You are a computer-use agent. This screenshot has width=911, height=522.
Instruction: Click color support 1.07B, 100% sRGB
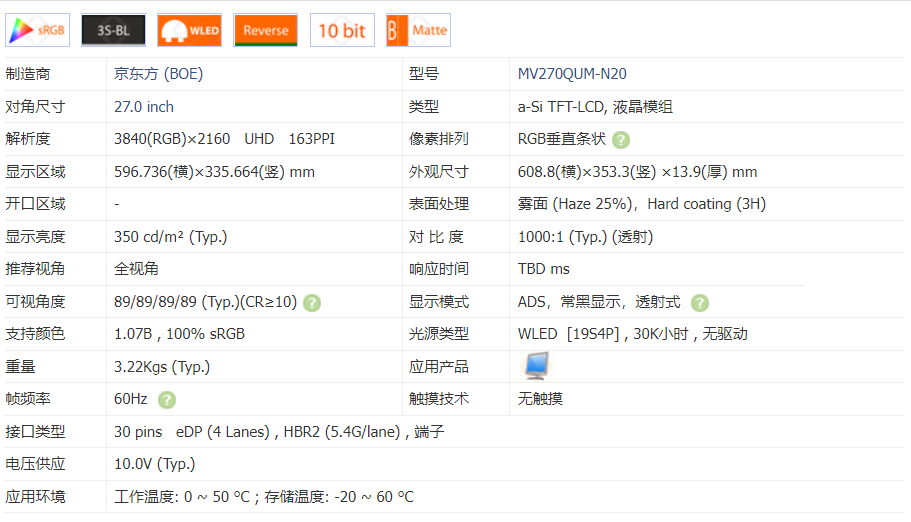pos(180,334)
